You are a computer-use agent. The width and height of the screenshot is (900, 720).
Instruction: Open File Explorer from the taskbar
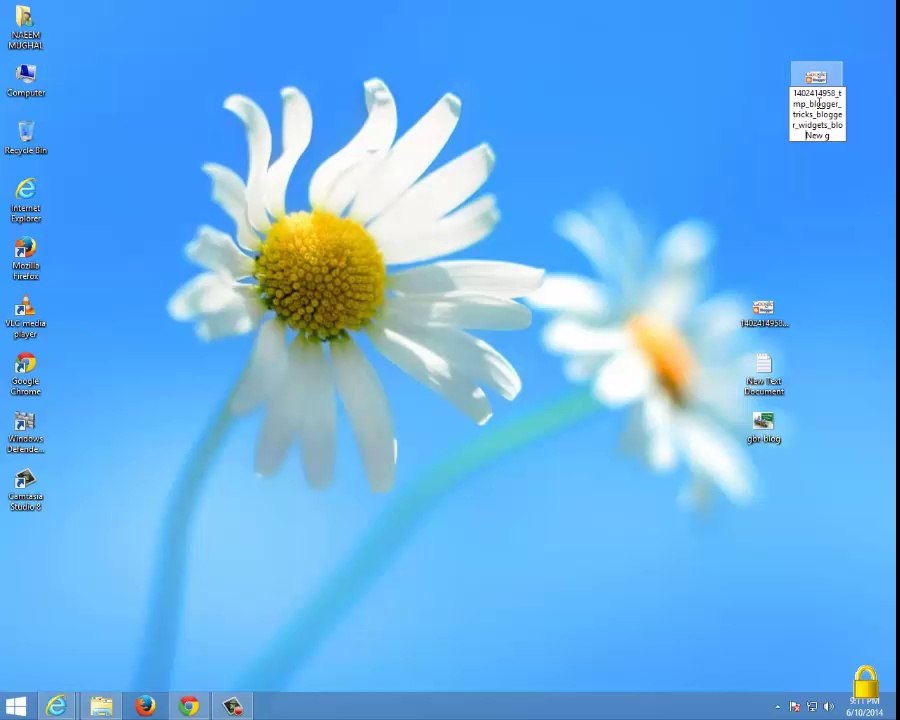click(101, 706)
